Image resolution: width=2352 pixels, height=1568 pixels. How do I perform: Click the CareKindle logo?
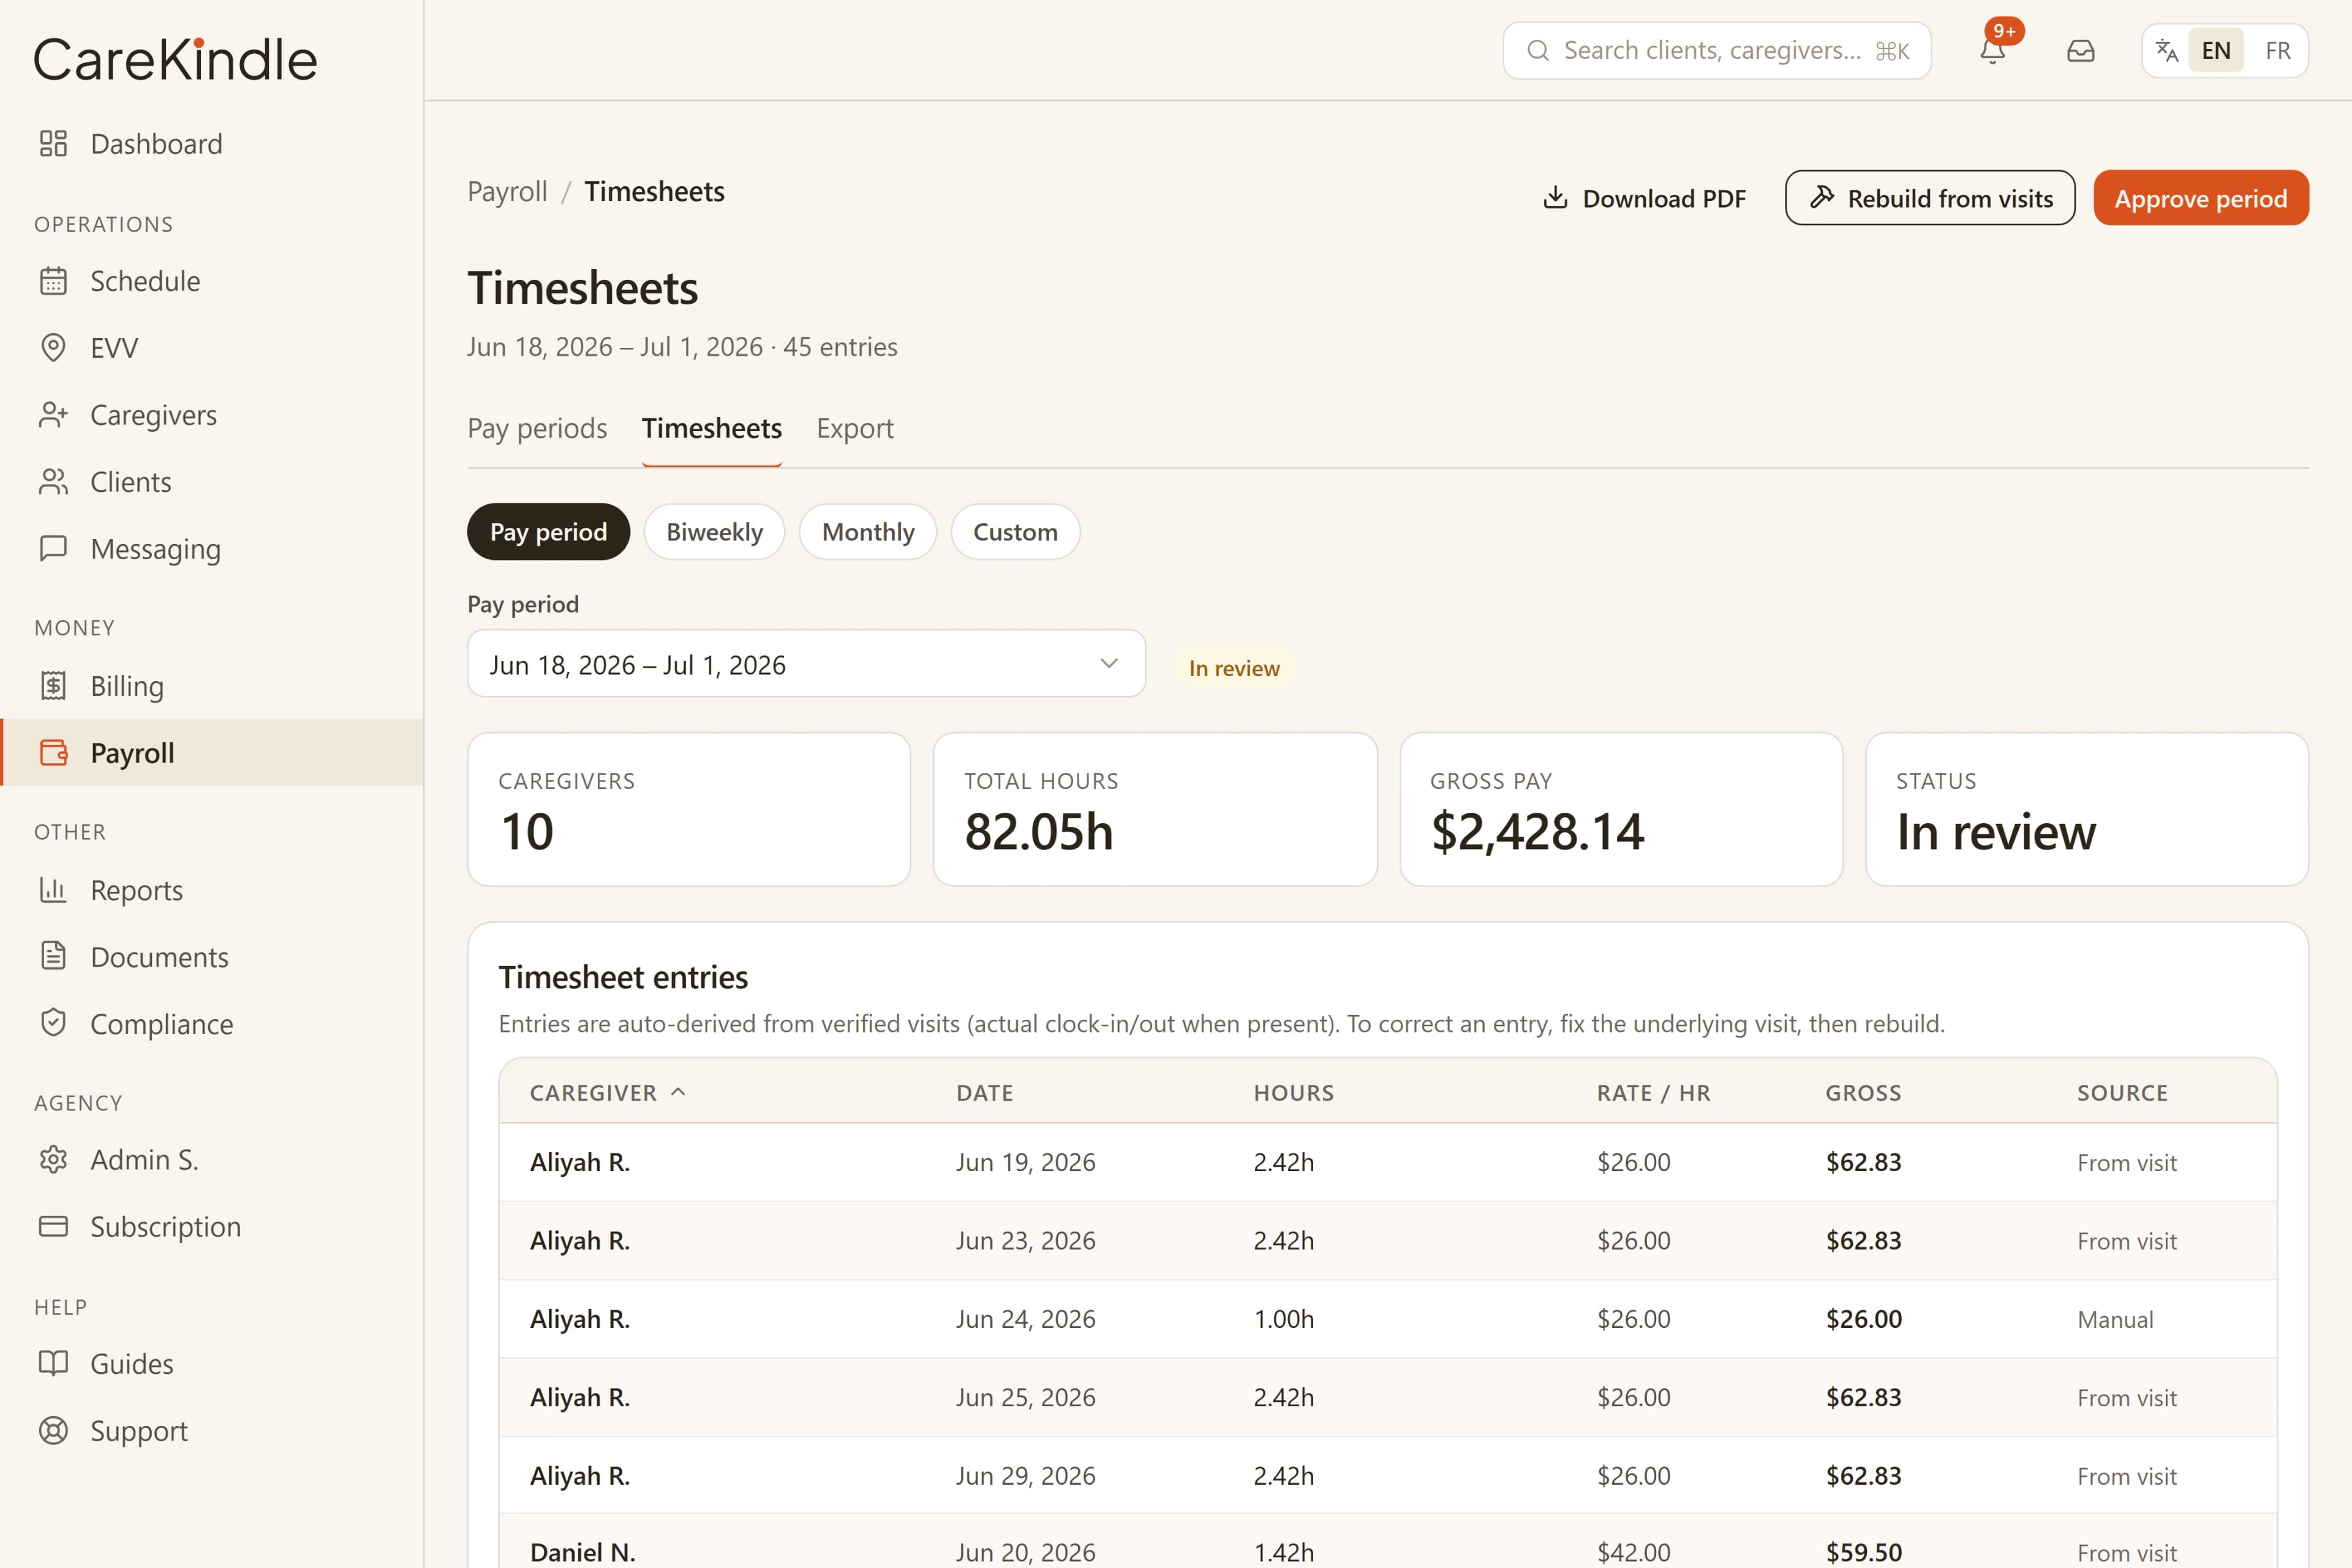(x=176, y=60)
